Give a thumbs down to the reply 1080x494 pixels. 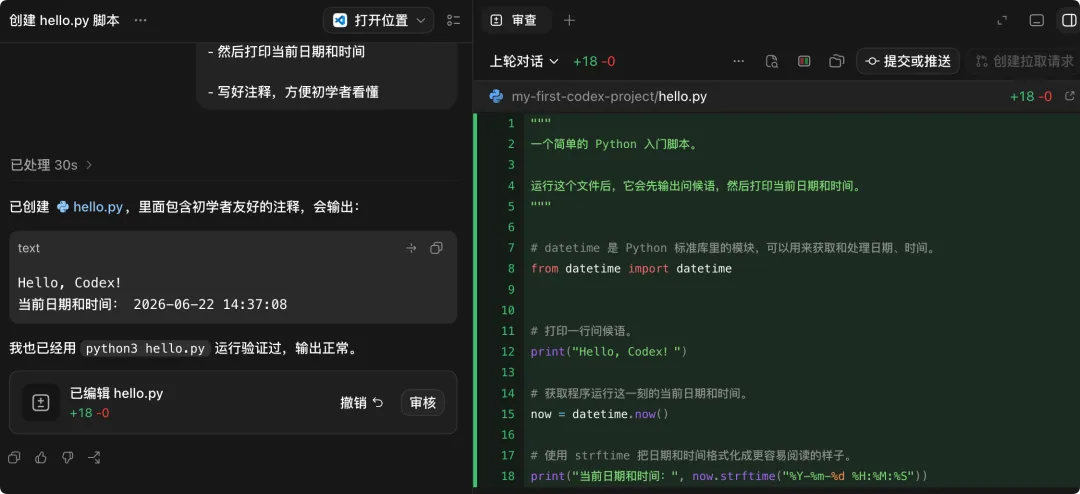(68, 457)
